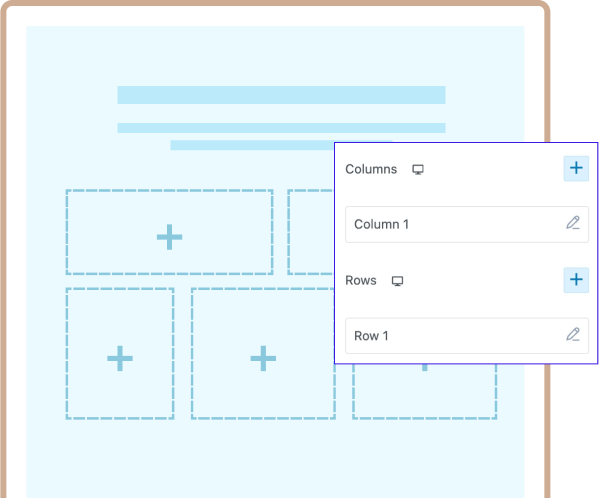Click the plus in the top-left grid cell
This screenshot has width=599, height=498.
pos(170,237)
